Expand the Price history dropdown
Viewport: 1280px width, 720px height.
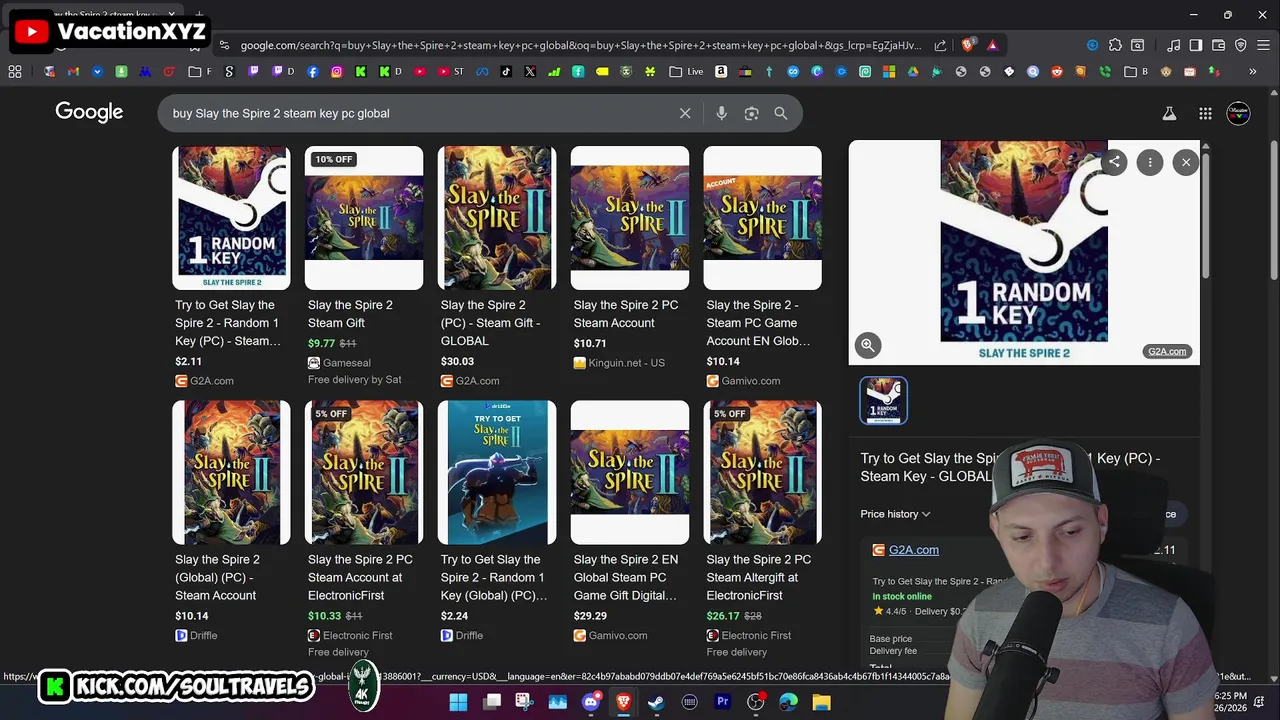[x=895, y=514]
